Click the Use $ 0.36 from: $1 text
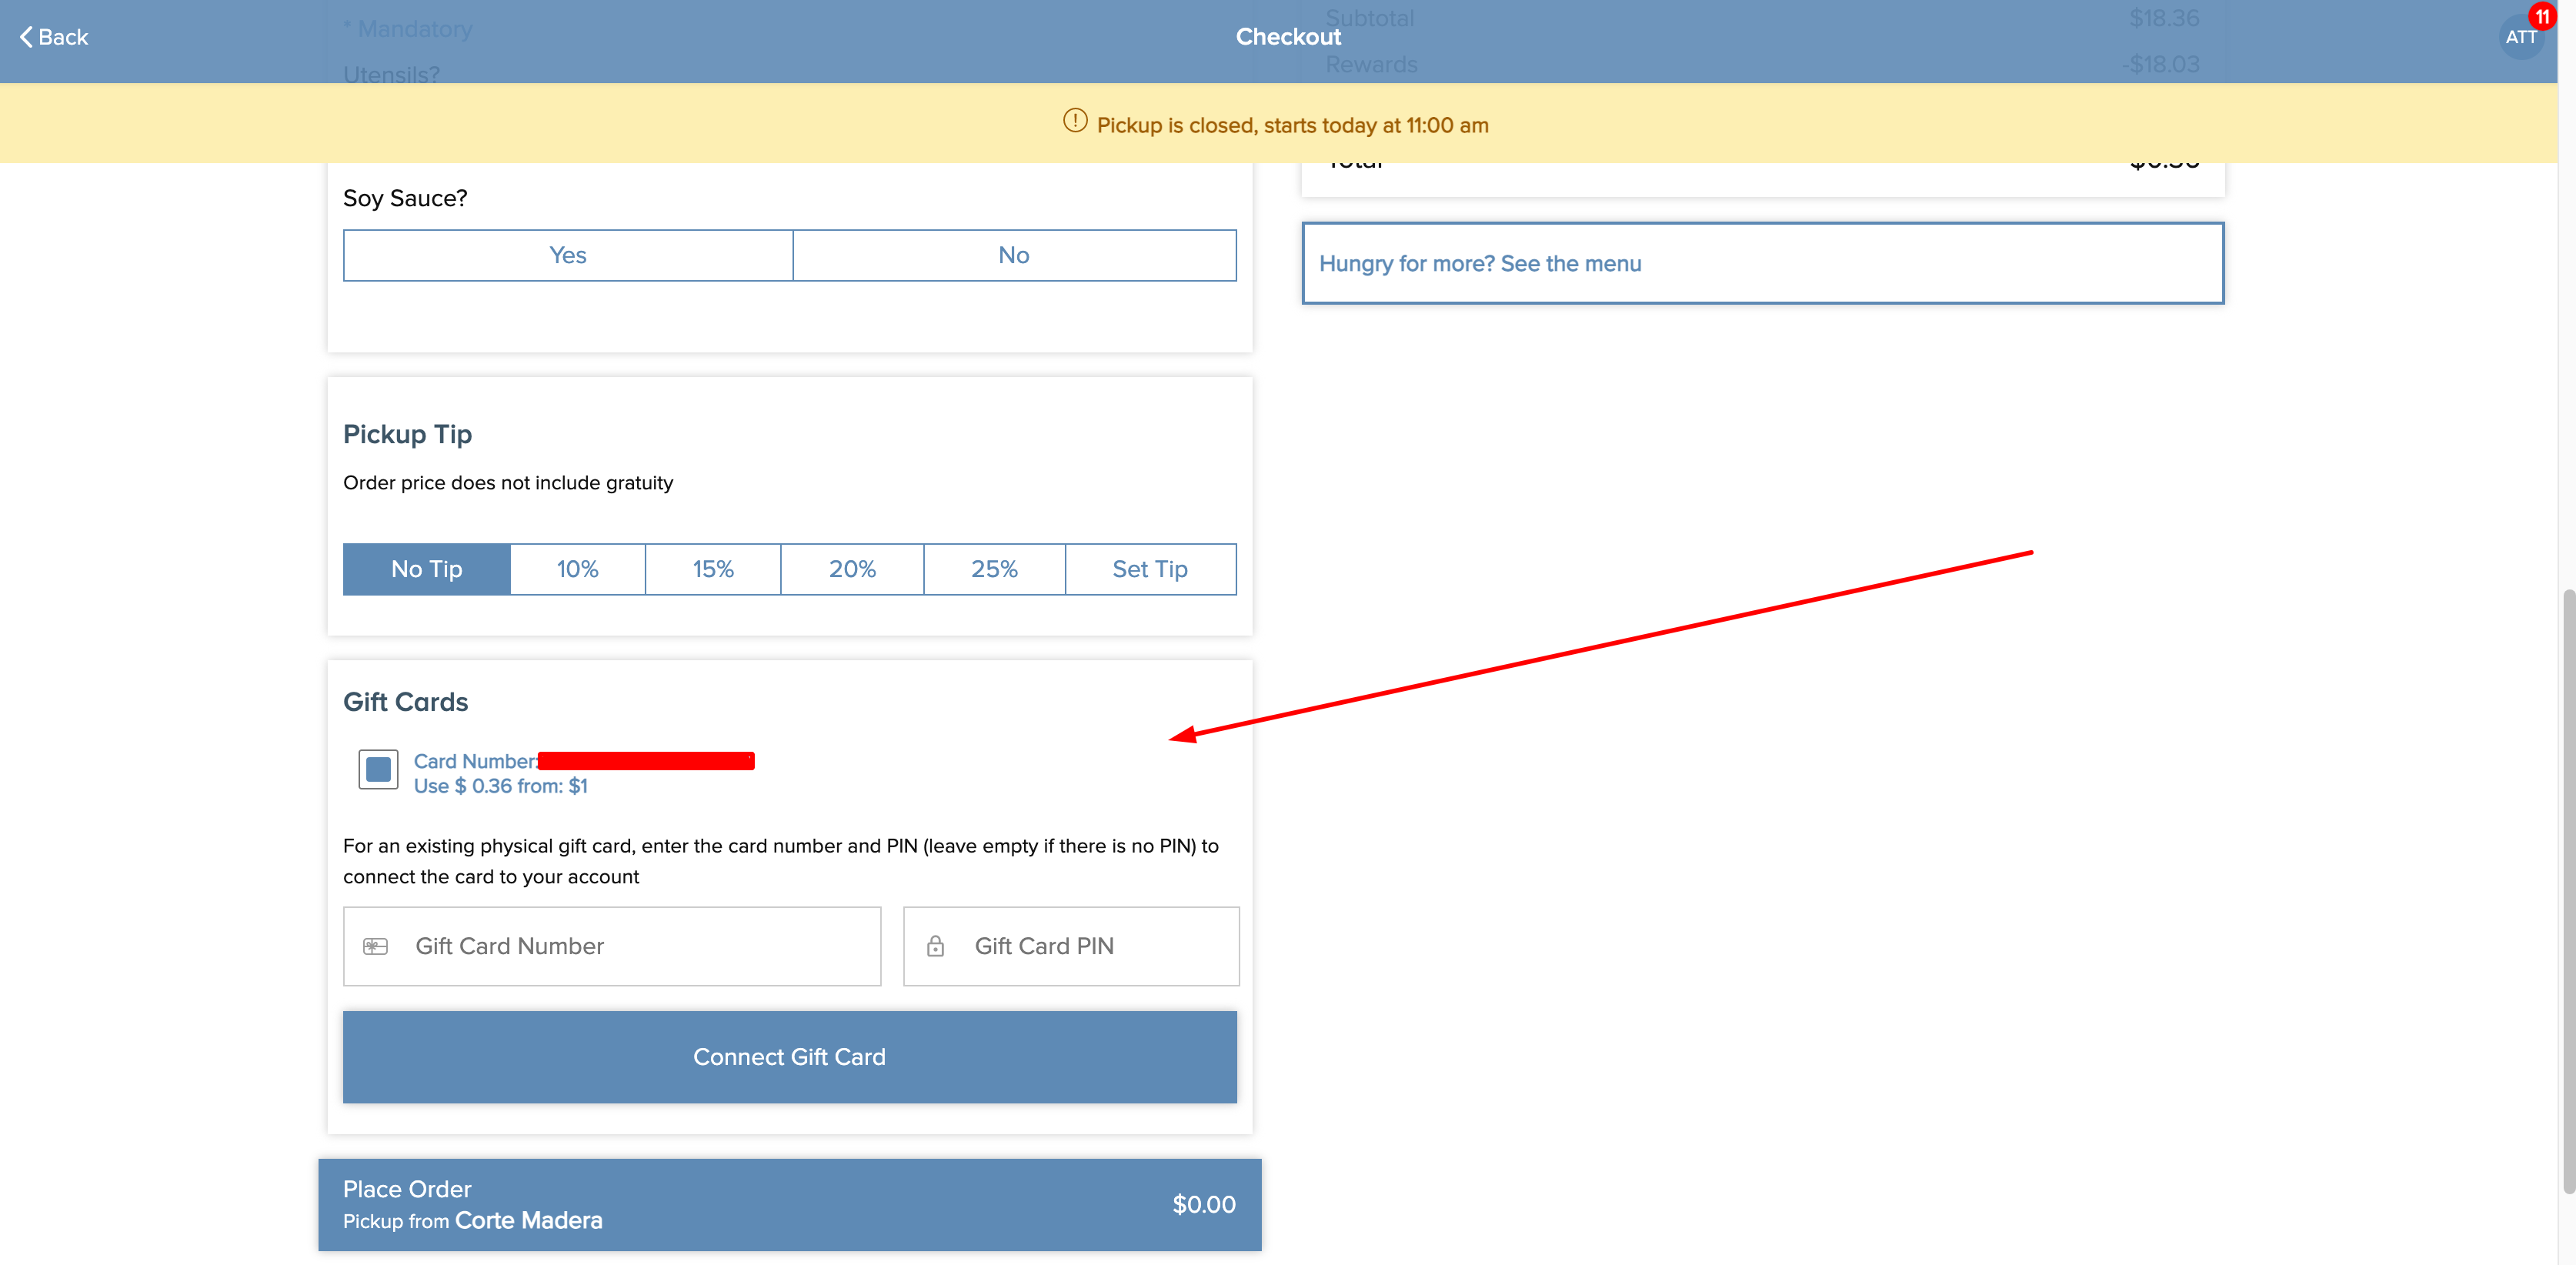2576x1265 pixels. click(501, 786)
